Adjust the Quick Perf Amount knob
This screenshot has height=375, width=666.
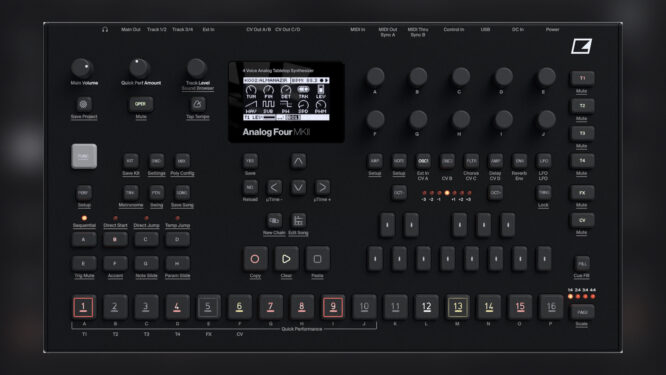(x=139, y=68)
